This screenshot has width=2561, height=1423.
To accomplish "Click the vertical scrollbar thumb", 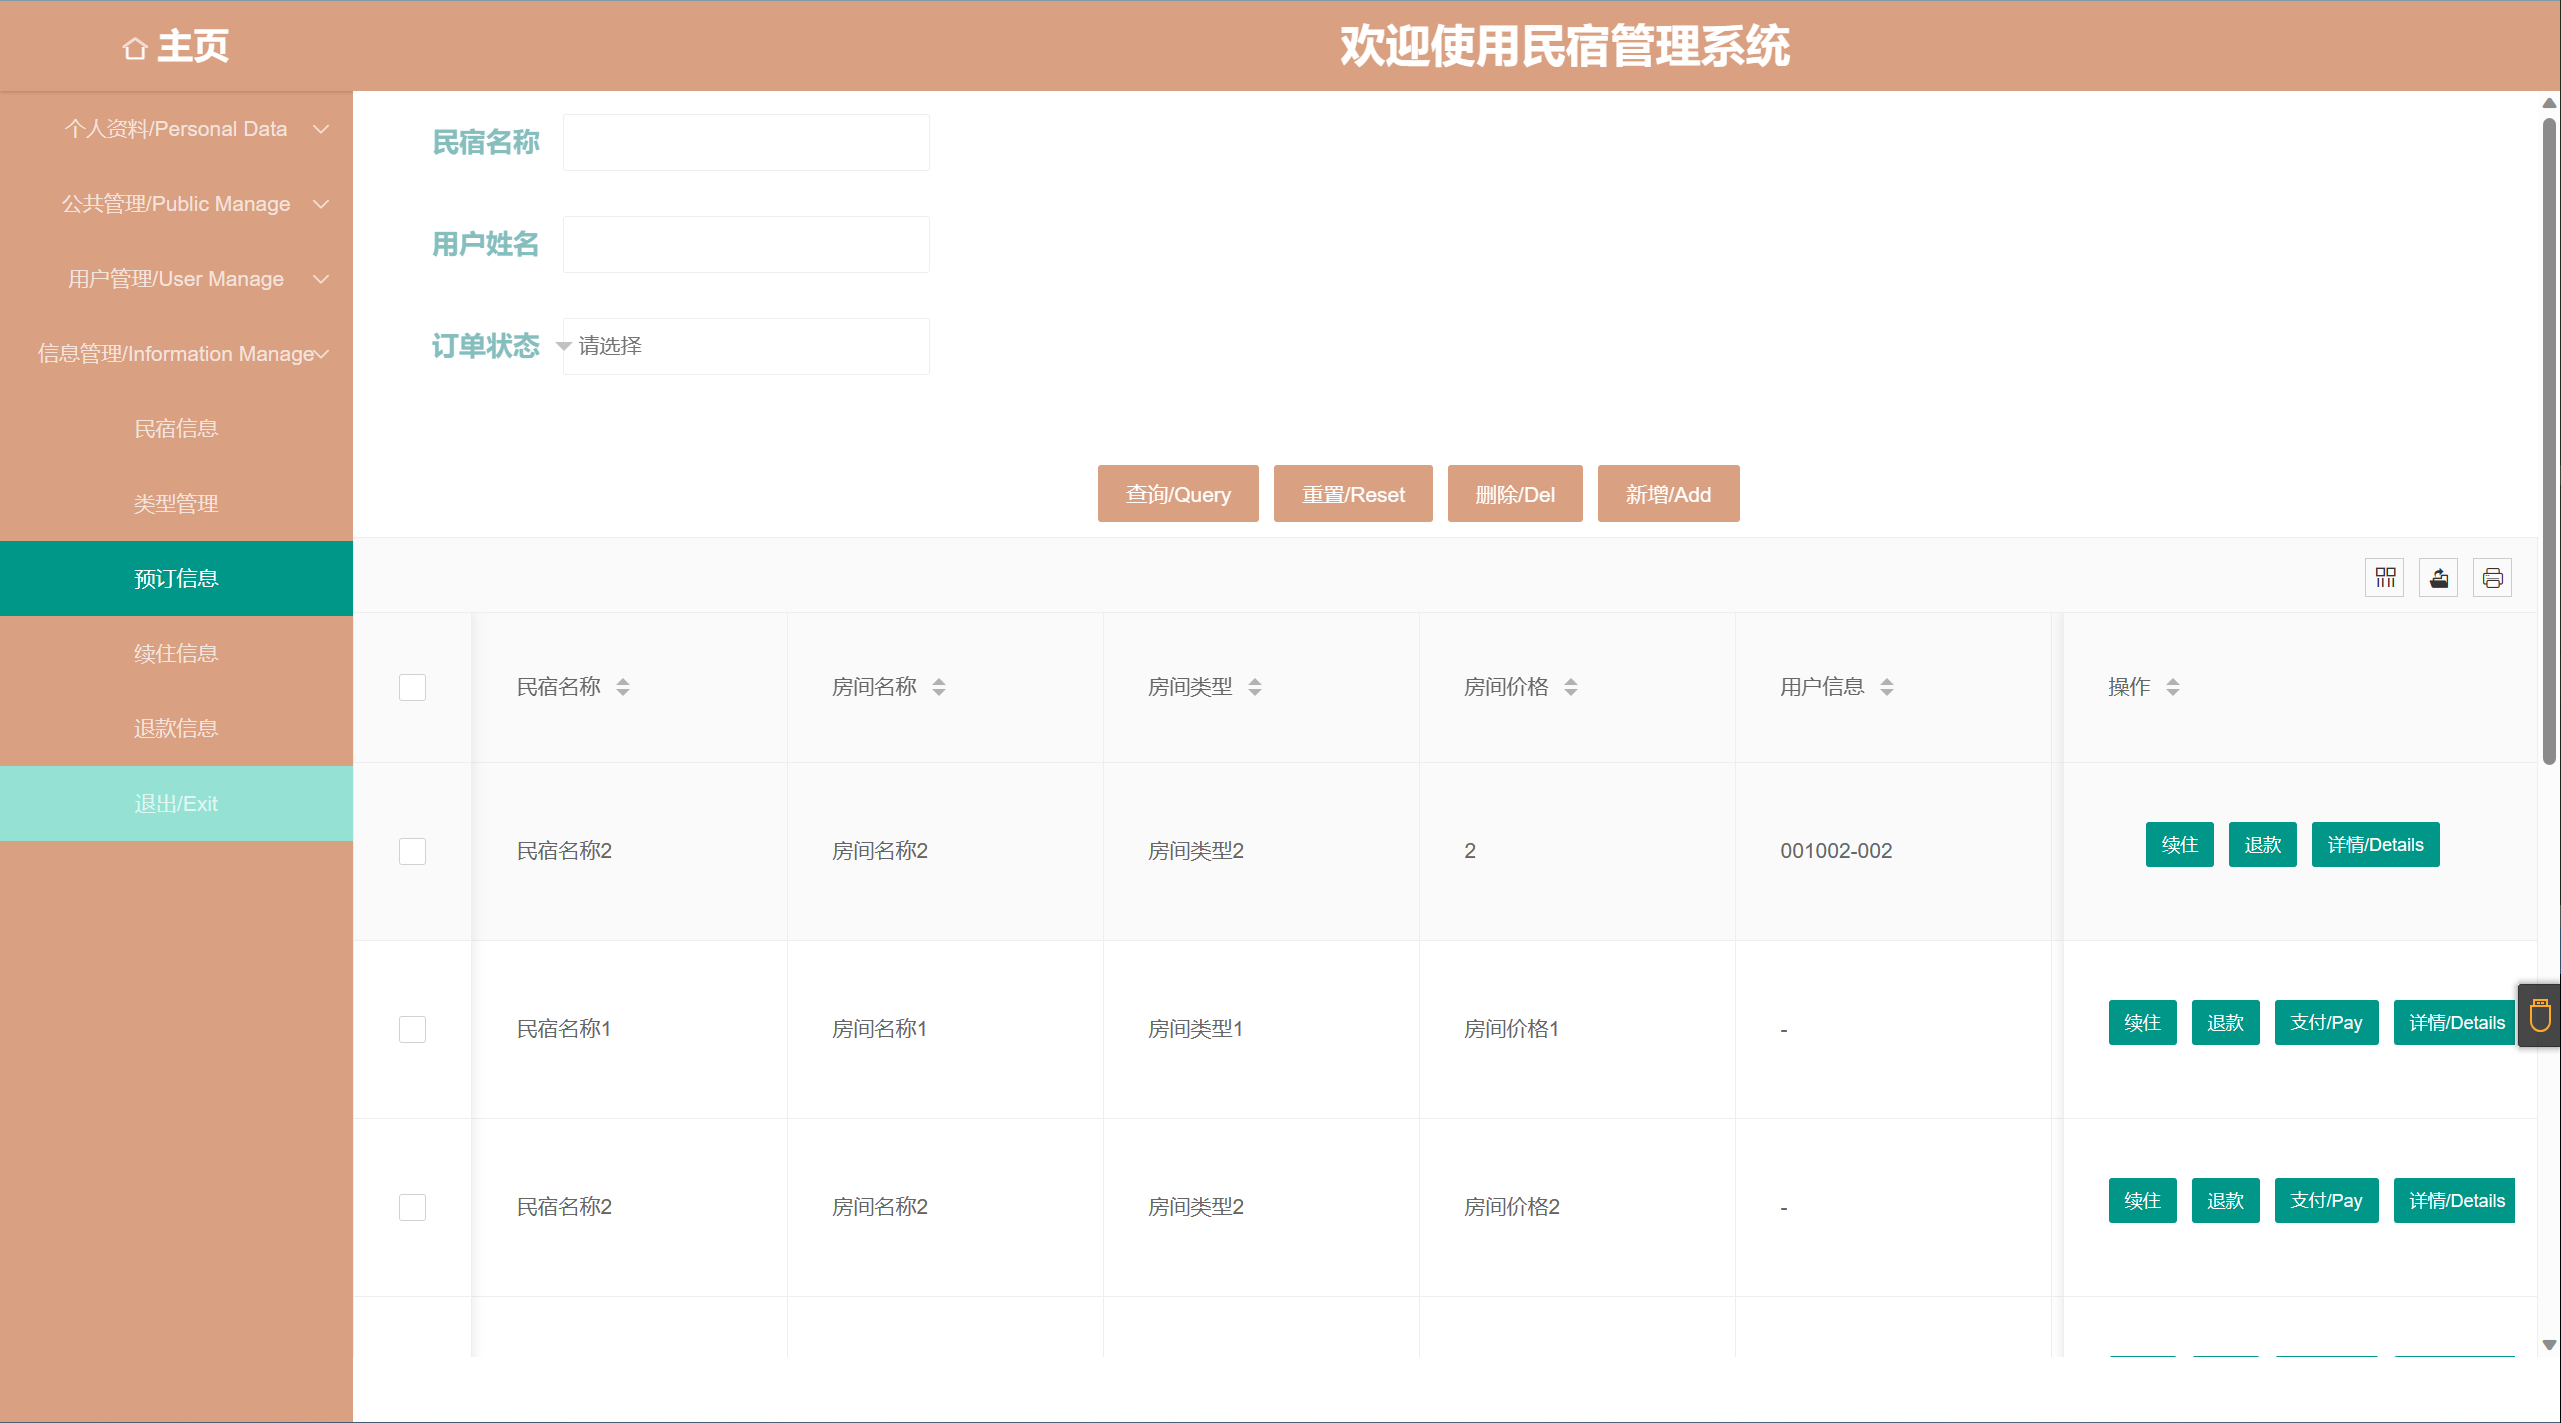I will 2549,440.
